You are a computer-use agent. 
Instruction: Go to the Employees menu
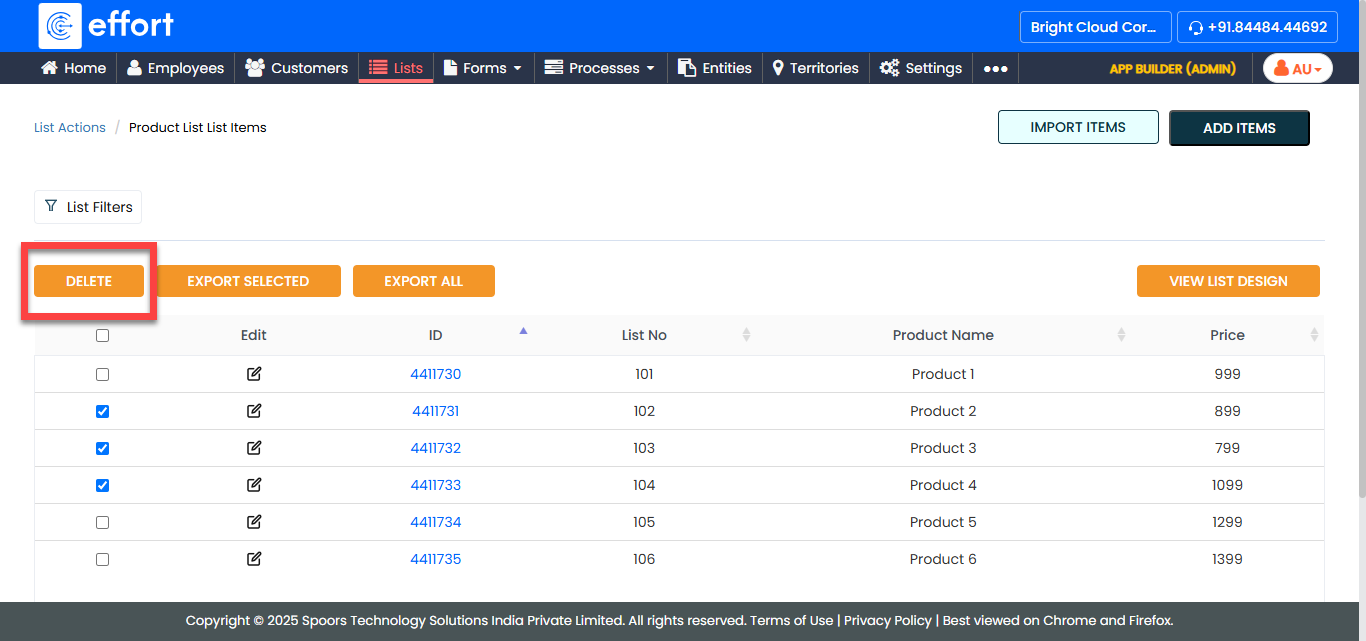(175, 68)
